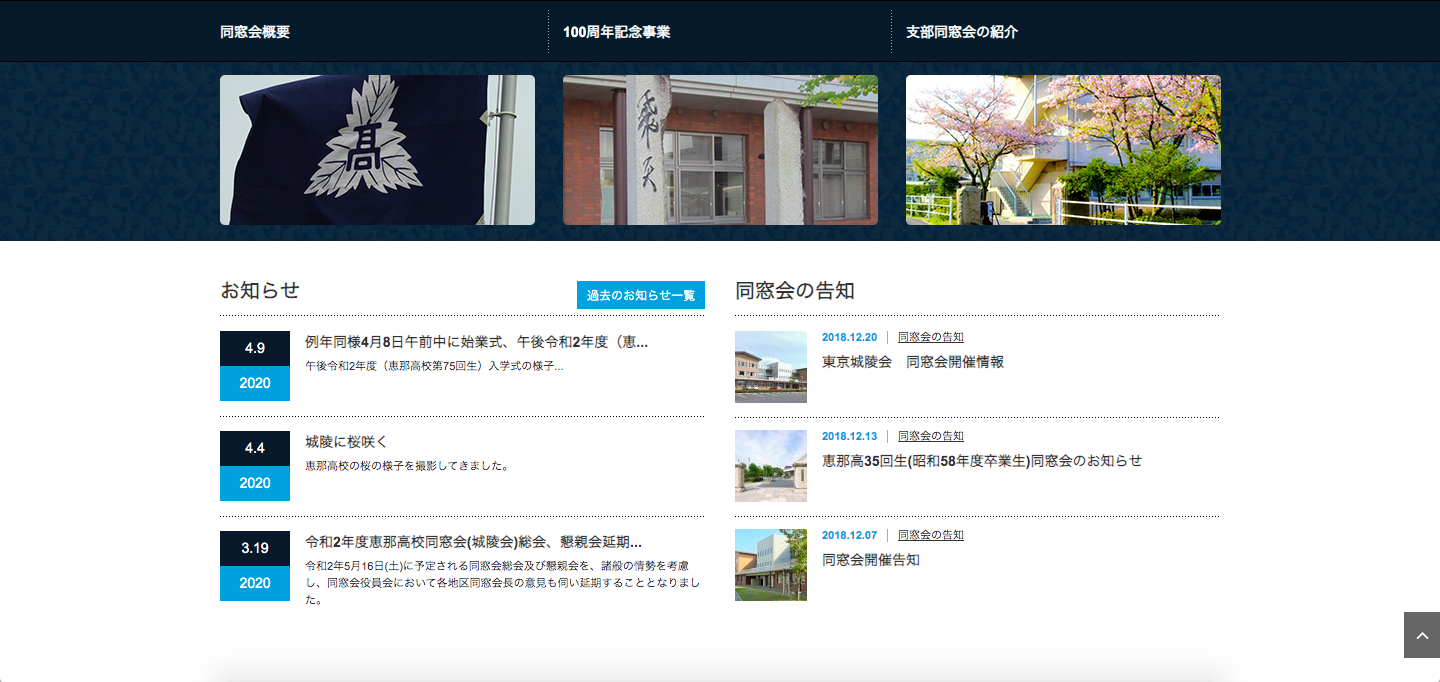Open the 東京城陵会 同窓会開催情報 article
This screenshot has height=682, width=1440.
click(913, 361)
